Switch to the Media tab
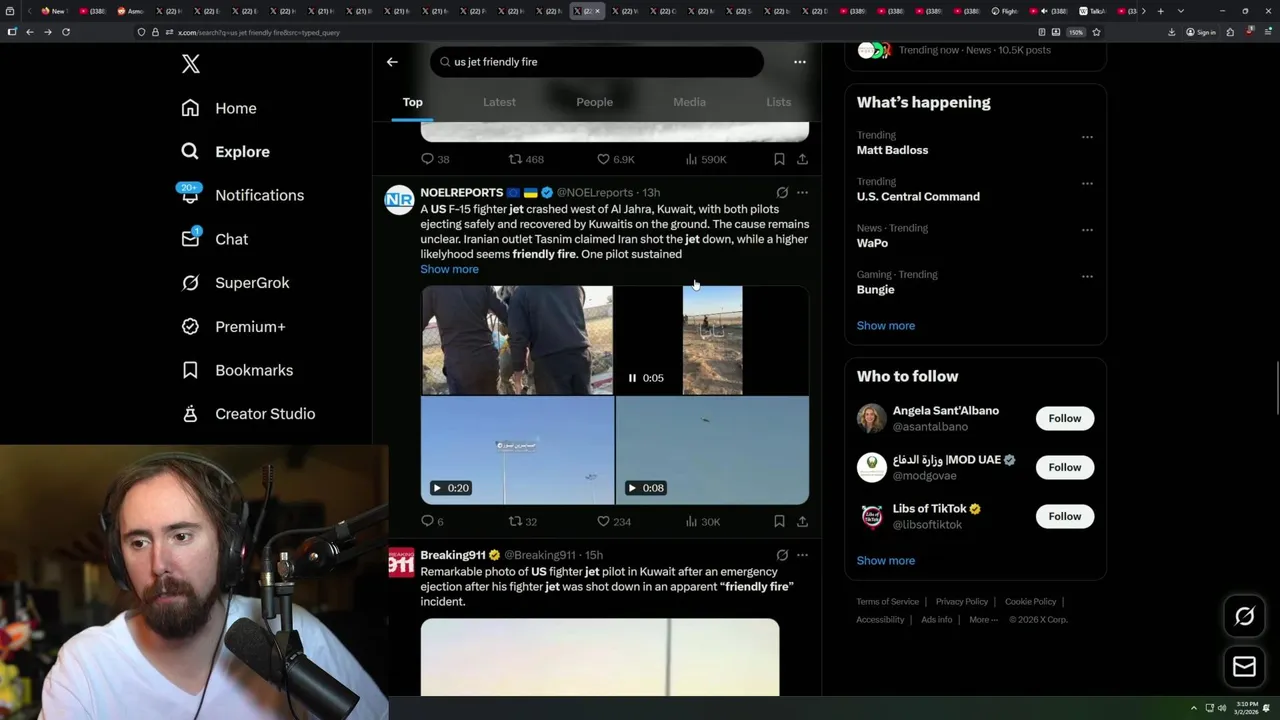The image size is (1280, 720). (689, 102)
